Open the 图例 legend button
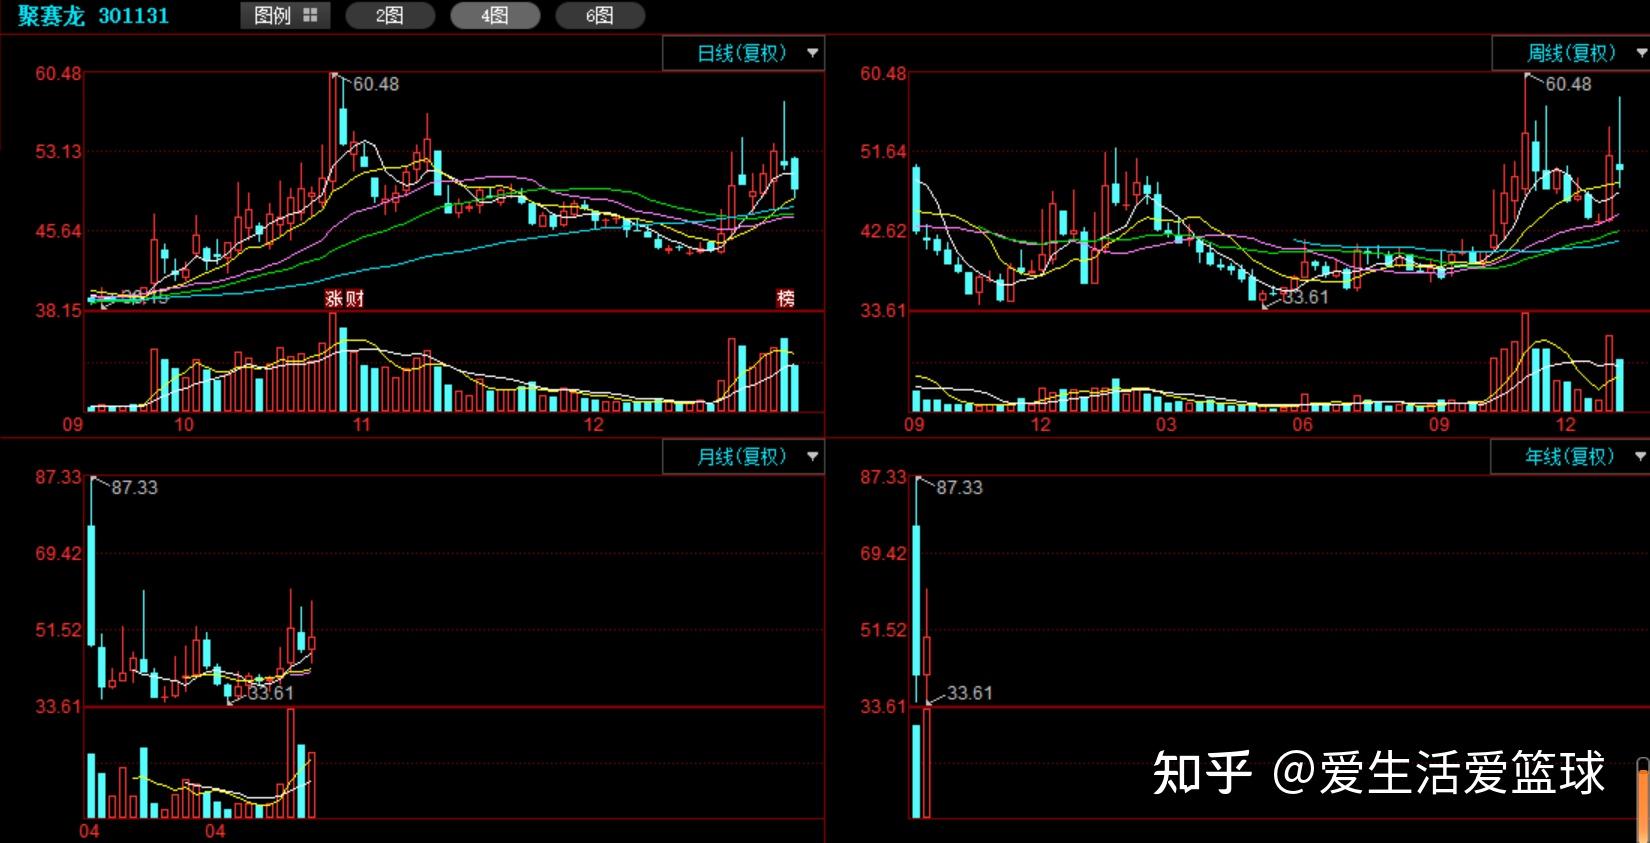The image size is (1650, 843). pyautogui.click(x=285, y=16)
